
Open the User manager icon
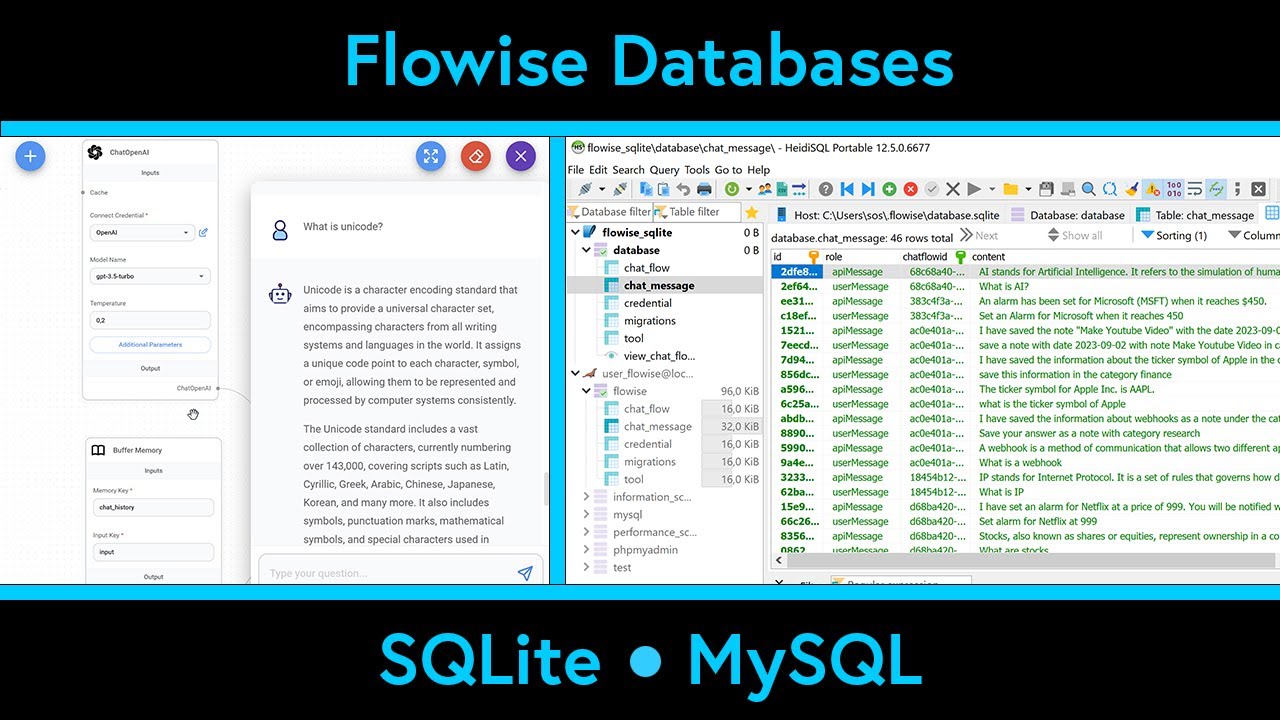tap(764, 189)
